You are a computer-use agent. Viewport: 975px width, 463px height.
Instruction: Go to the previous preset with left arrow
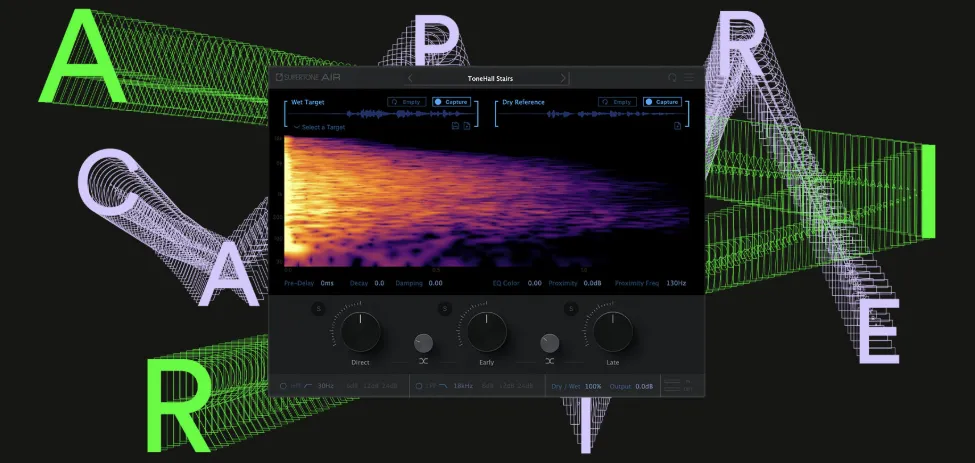[410, 78]
